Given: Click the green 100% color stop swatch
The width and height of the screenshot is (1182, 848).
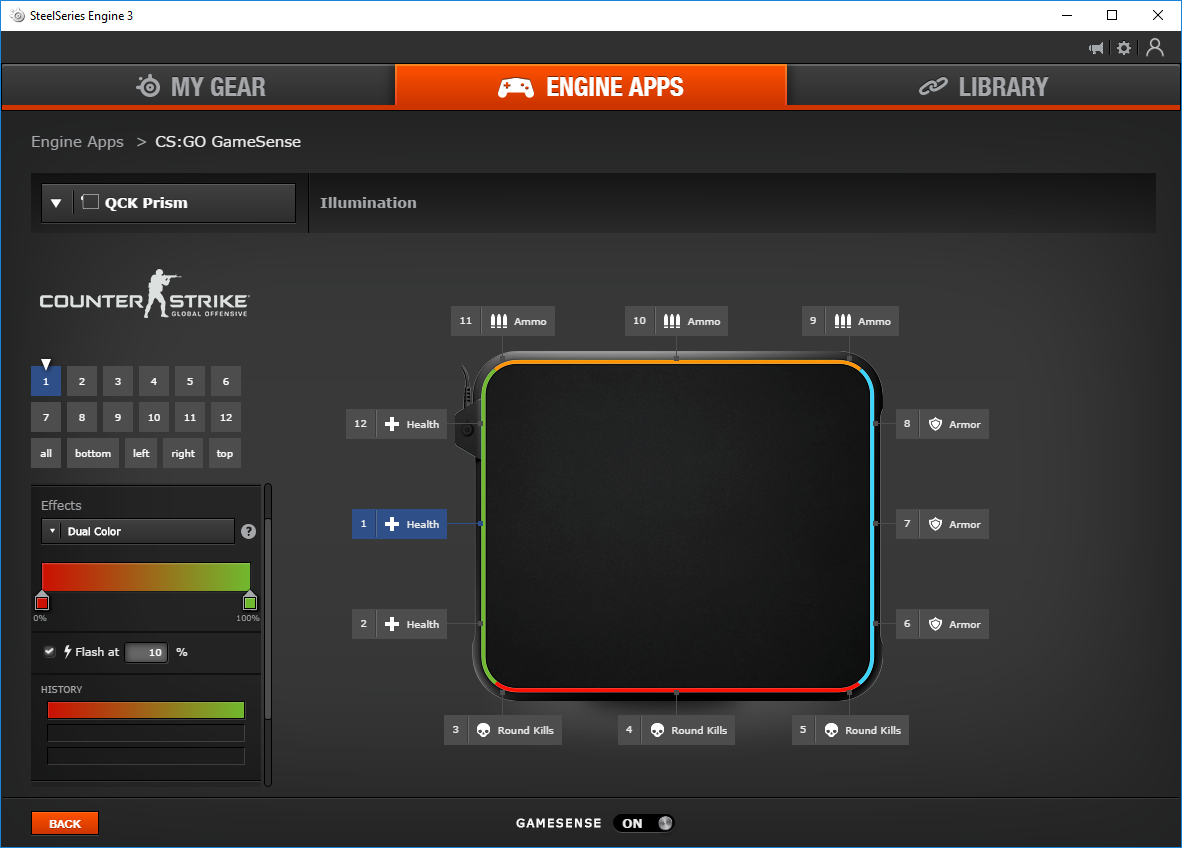Looking at the screenshot, I should [250, 602].
